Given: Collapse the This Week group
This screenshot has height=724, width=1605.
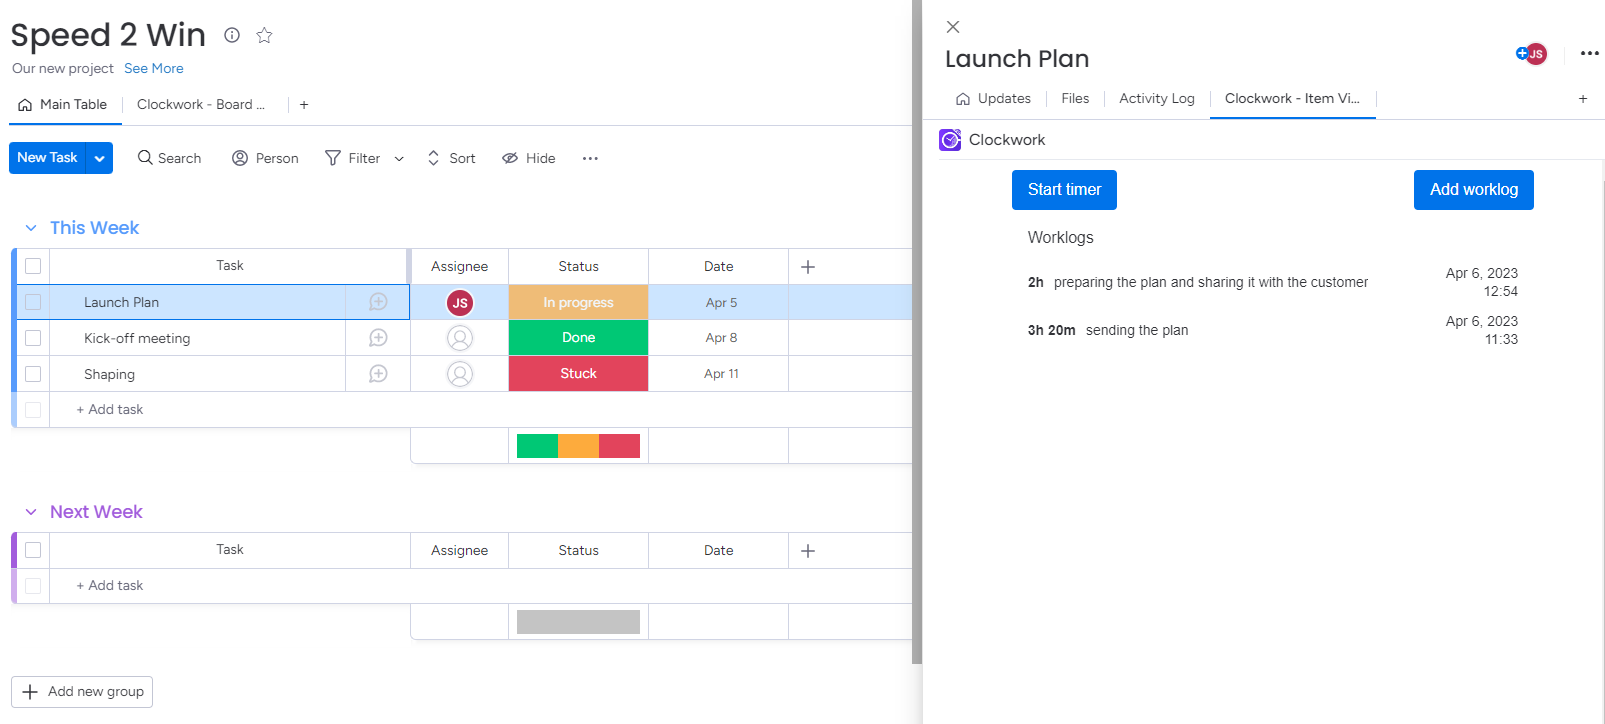Looking at the screenshot, I should tap(31, 228).
